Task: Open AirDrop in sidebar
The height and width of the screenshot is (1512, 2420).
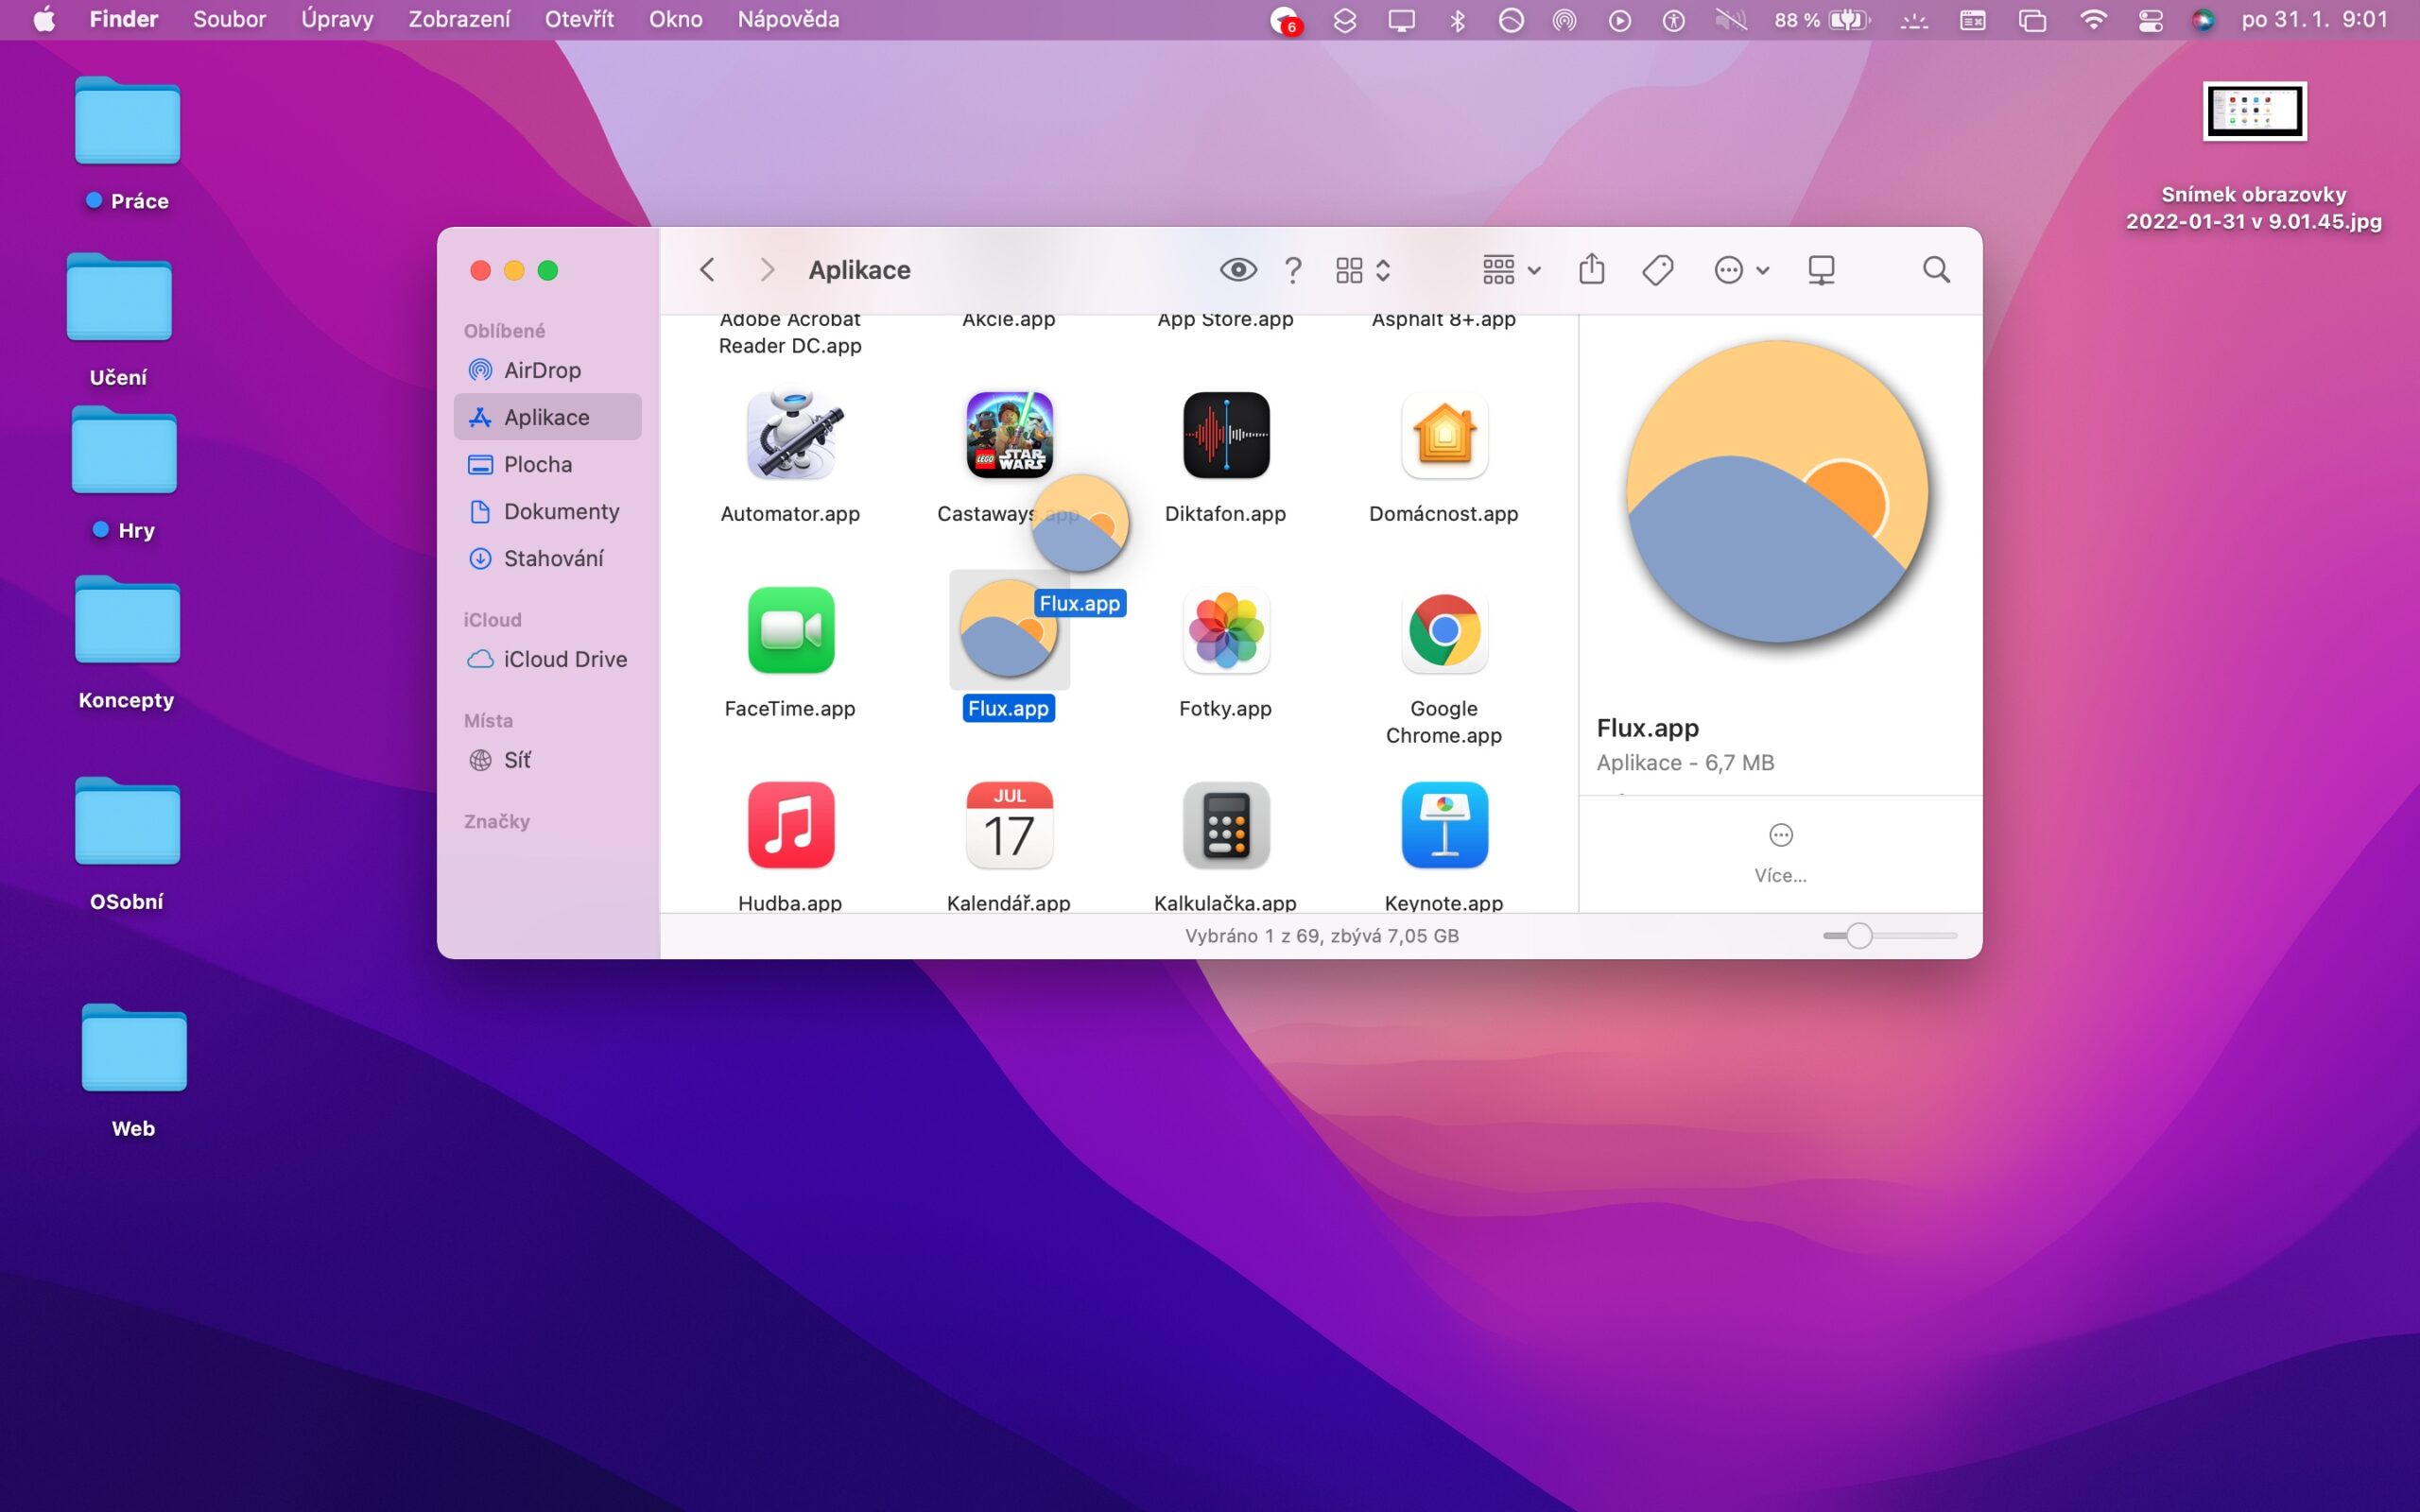Action: click(547, 370)
